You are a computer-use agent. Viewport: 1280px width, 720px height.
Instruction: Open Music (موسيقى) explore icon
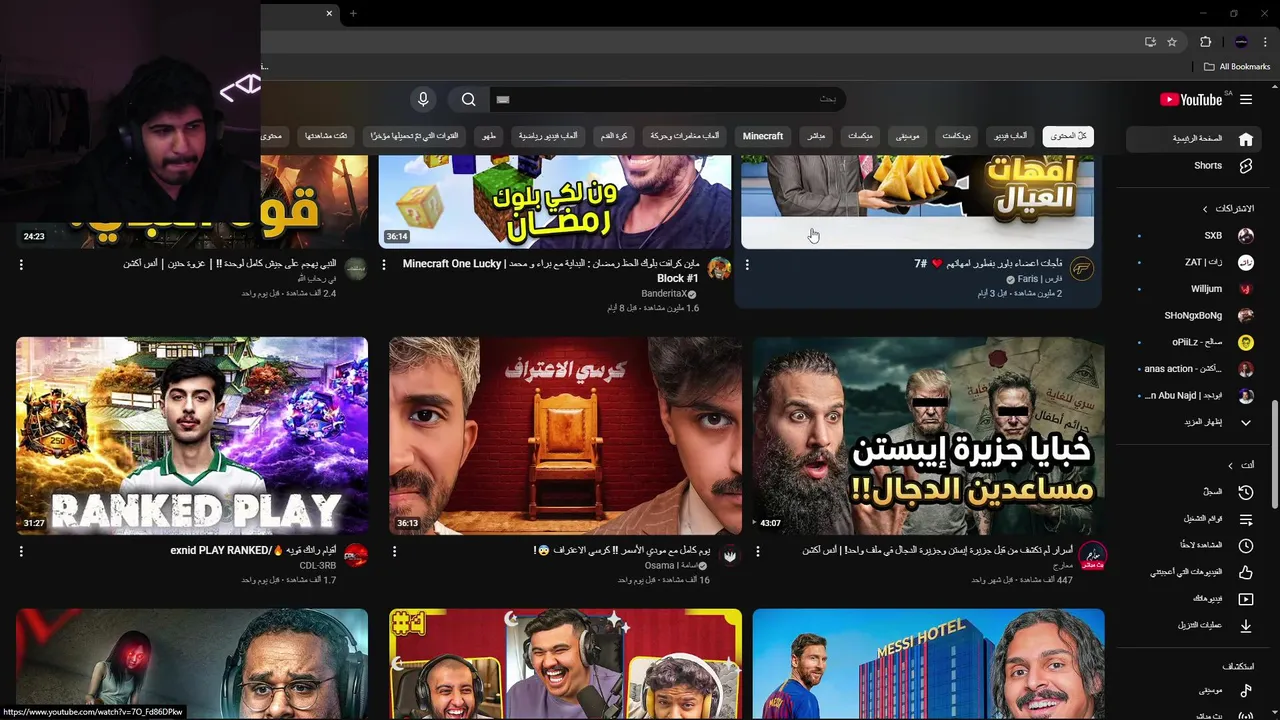click(x=1246, y=690)
